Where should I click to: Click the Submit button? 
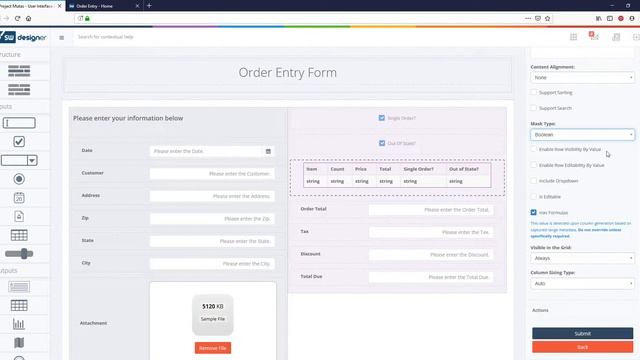tap(582, 333)
